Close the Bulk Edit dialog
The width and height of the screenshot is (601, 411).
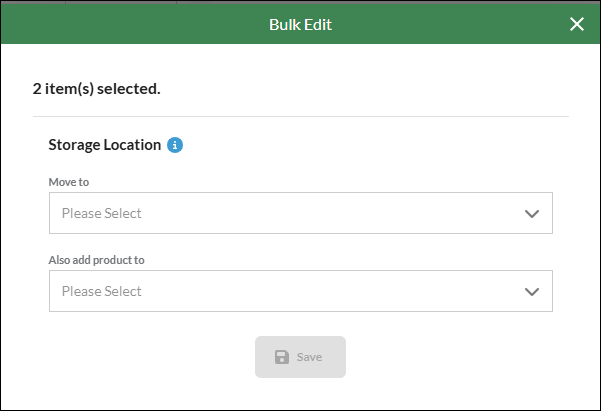(x=576, y=24)
